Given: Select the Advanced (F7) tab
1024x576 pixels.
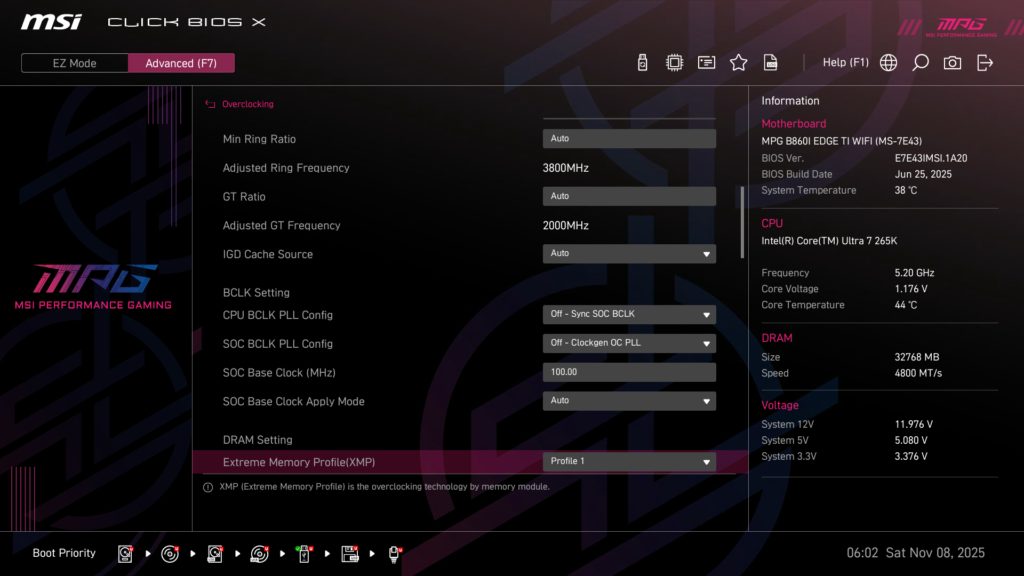Looking at the screenshot, I should 181,62.
